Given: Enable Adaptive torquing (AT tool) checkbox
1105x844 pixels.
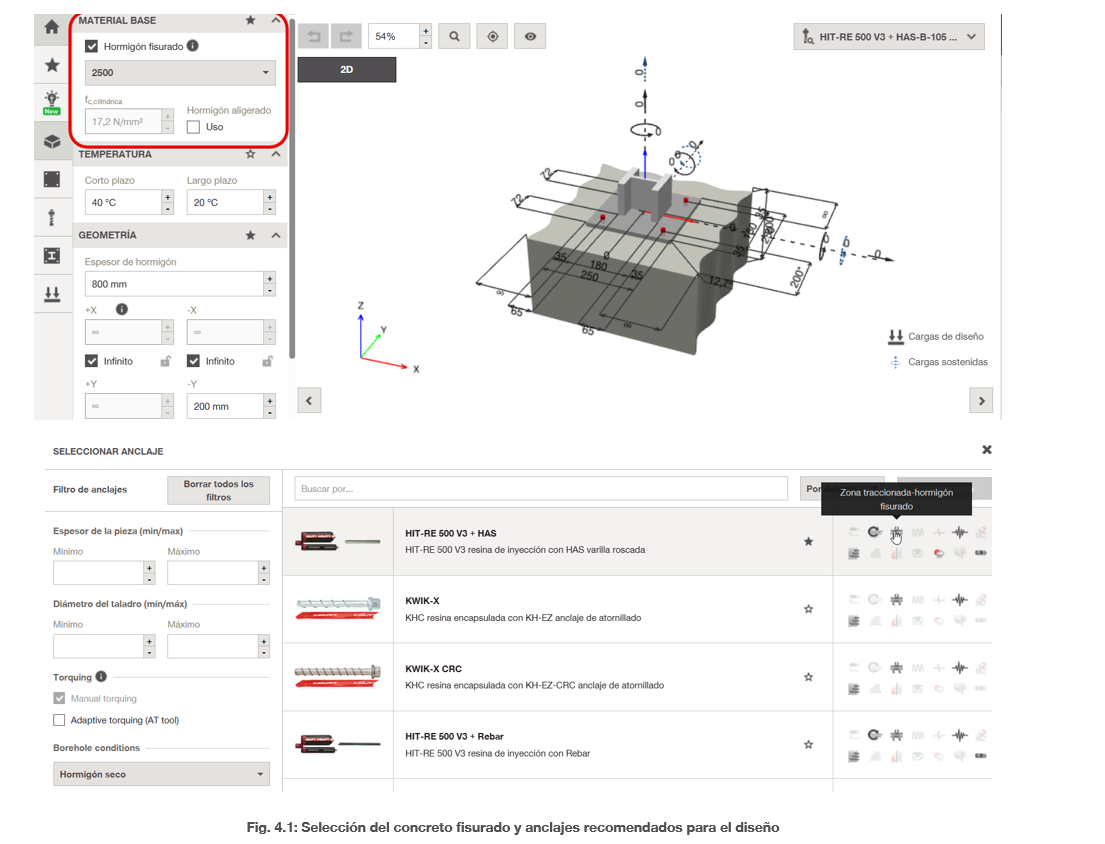Looking at the screenshot, I should (x=59, y=720).
